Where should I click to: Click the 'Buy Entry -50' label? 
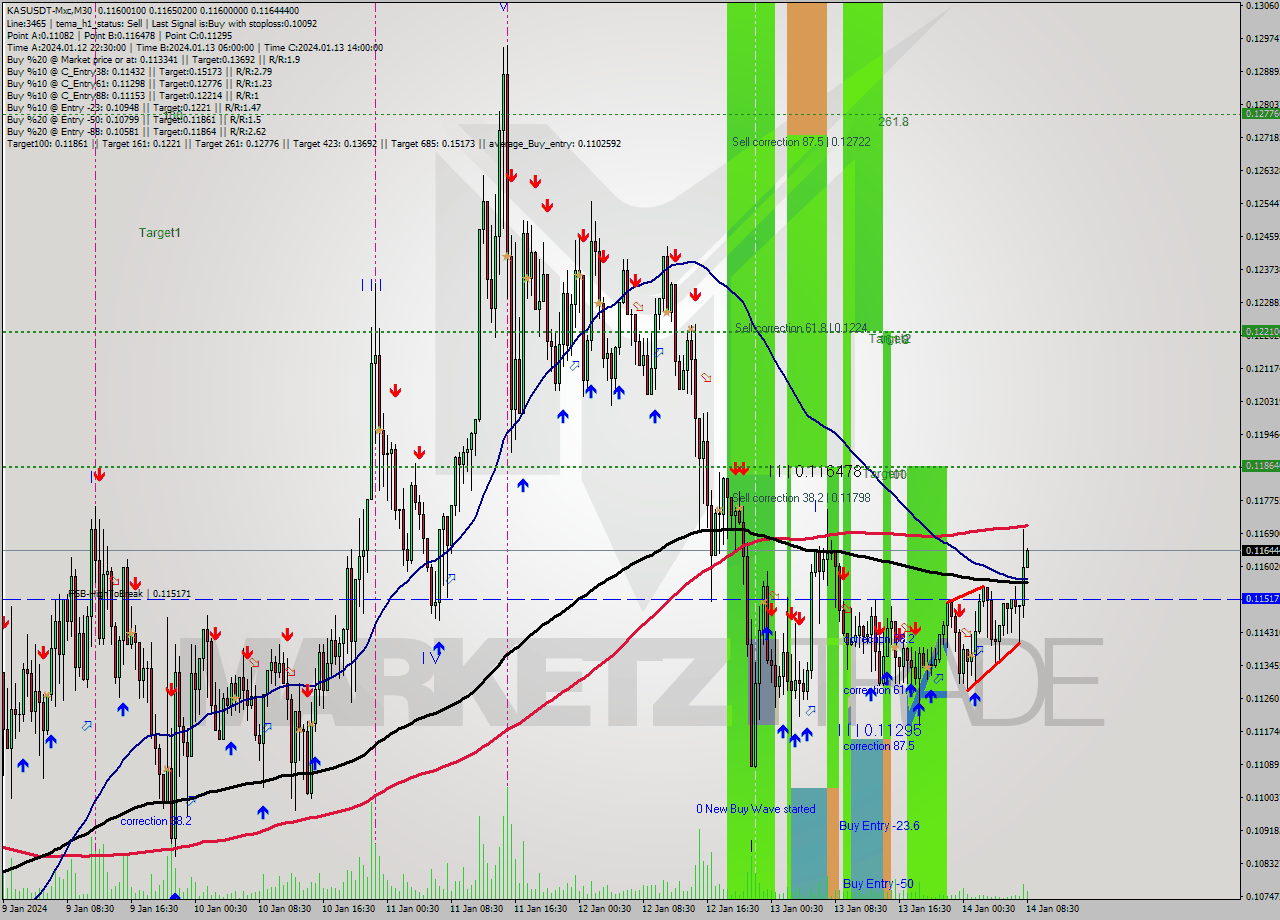[x=878, y=884]
